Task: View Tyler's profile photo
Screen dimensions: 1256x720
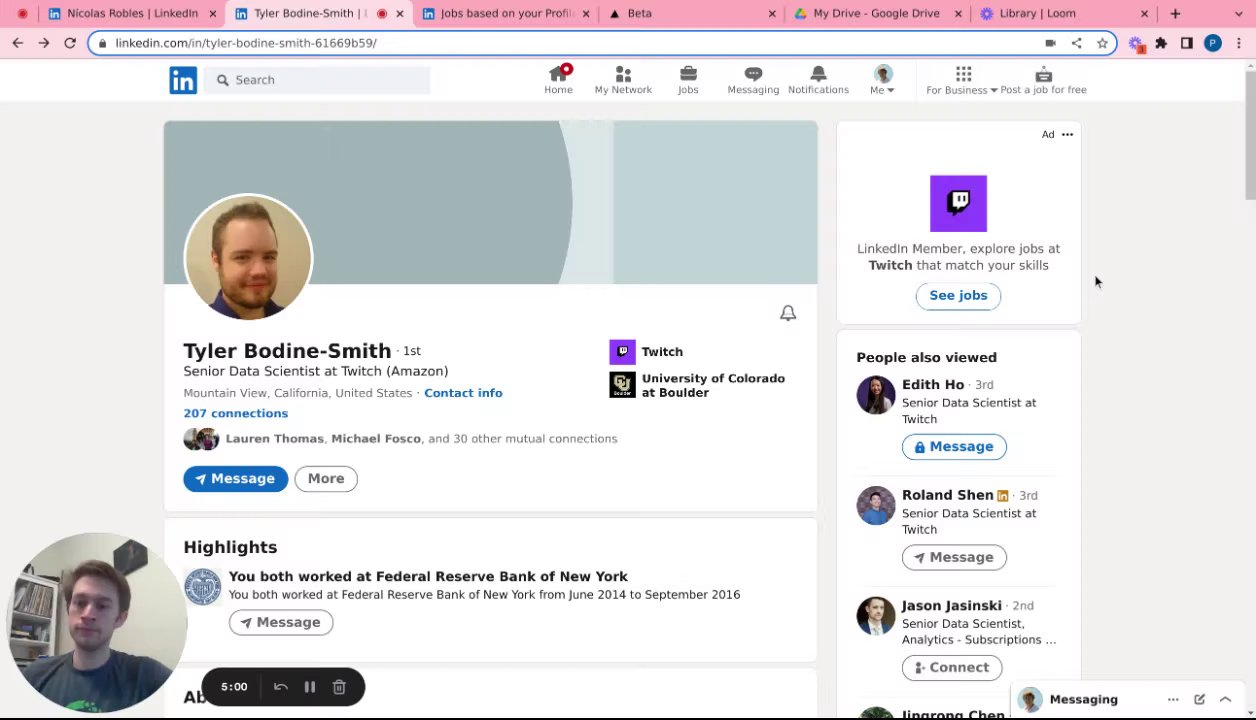Action: (x=248, y=257)
